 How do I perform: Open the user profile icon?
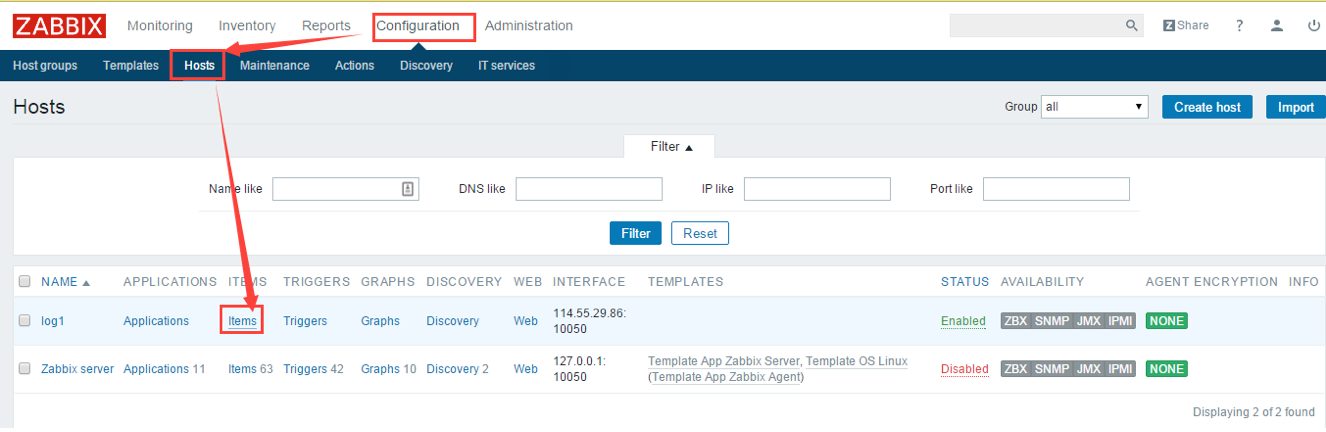coord(1277,26)
